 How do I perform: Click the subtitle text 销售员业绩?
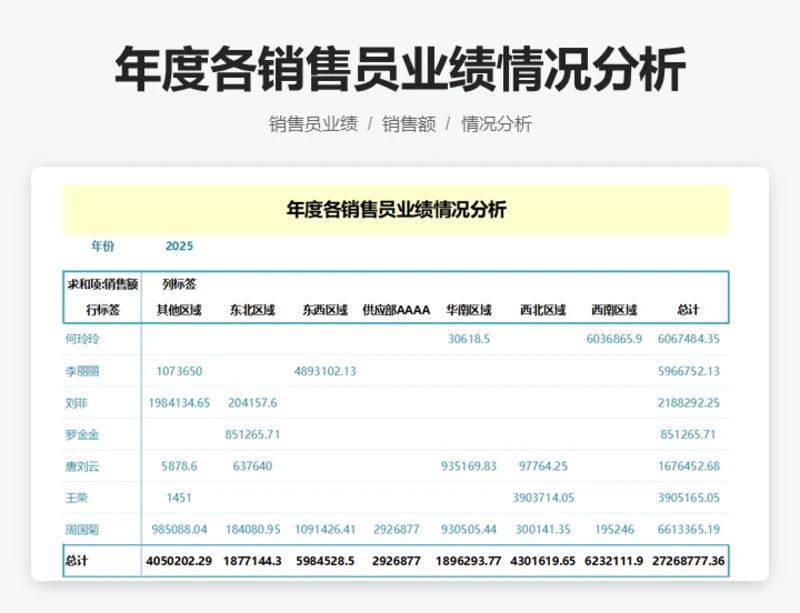point(313,124)
